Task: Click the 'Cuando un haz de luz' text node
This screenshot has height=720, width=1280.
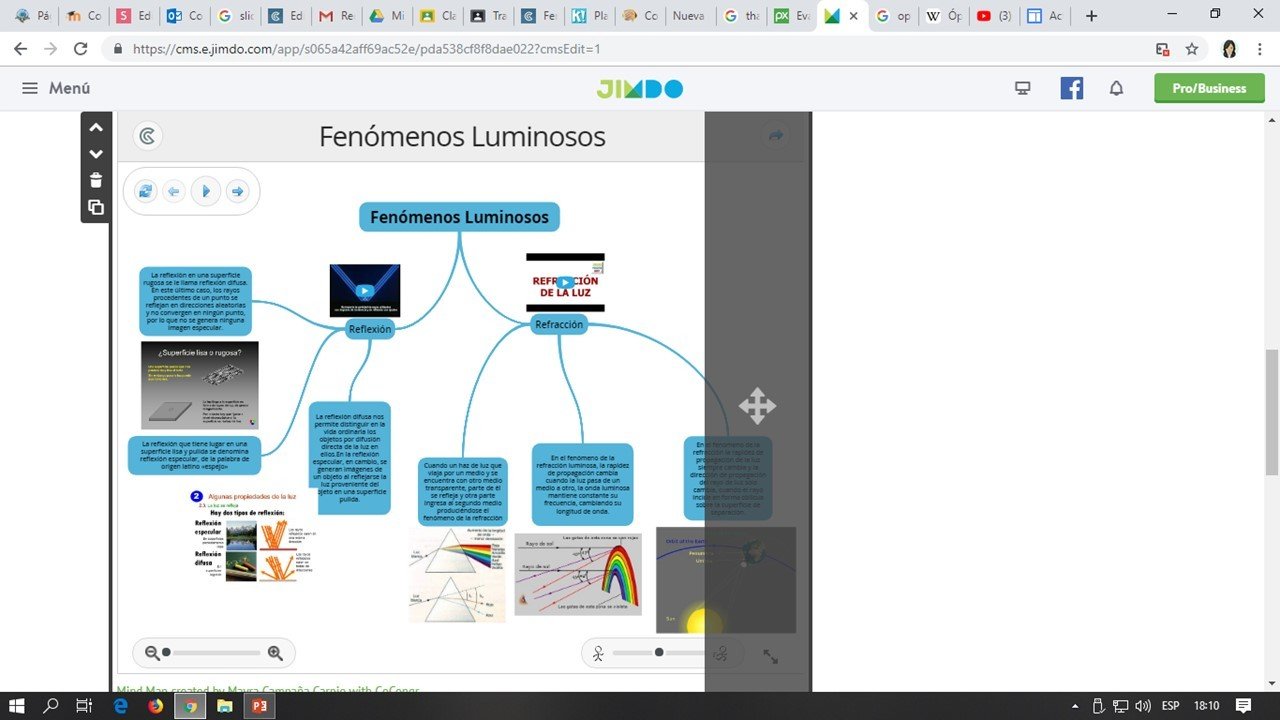Action: coord(462,492)
